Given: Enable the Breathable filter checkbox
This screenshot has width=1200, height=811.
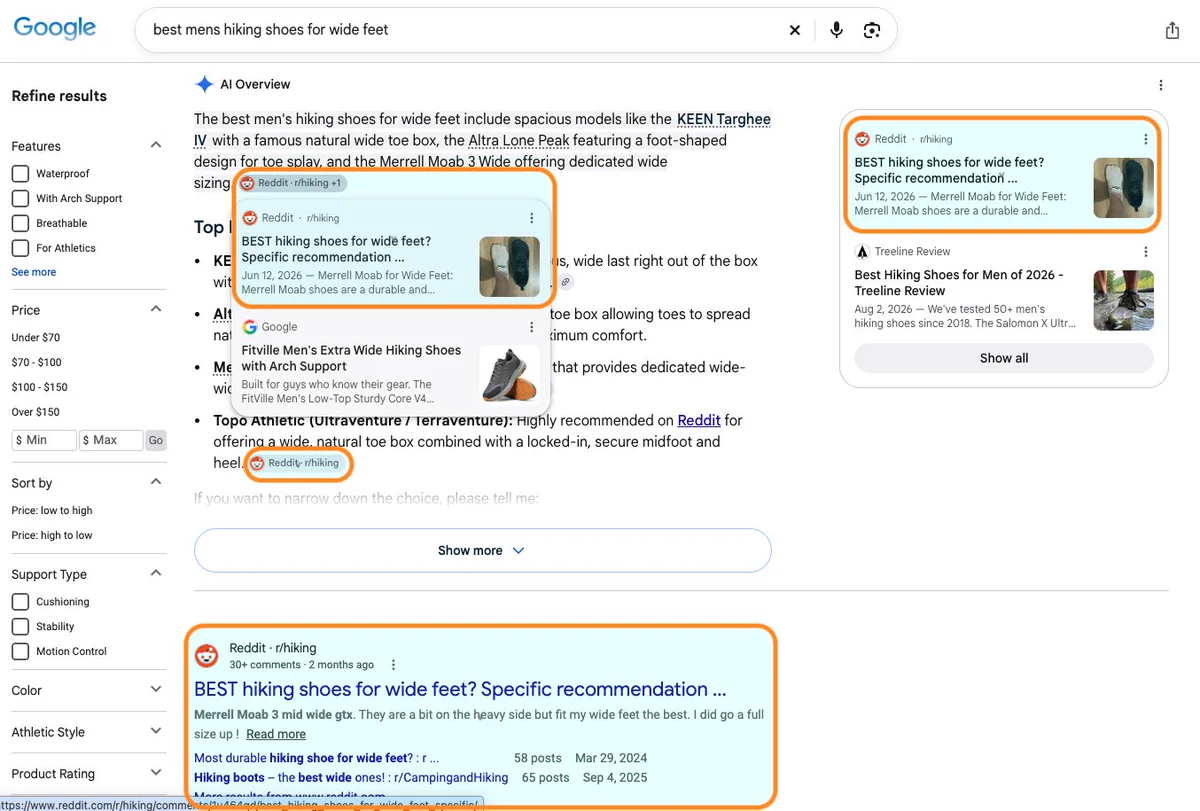Looking at the screenshot, I should [20, 223].
